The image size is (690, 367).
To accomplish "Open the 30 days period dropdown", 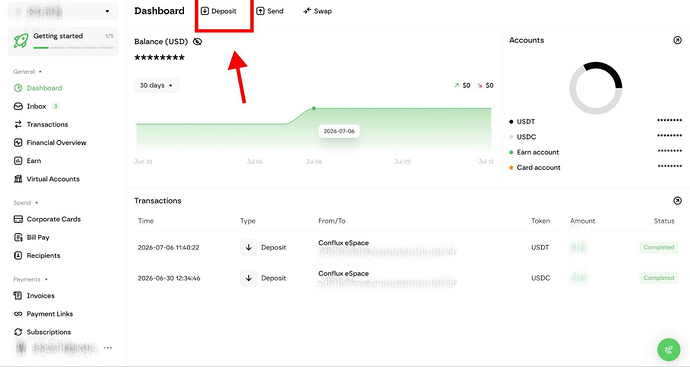I will click(x=157, y=85).
